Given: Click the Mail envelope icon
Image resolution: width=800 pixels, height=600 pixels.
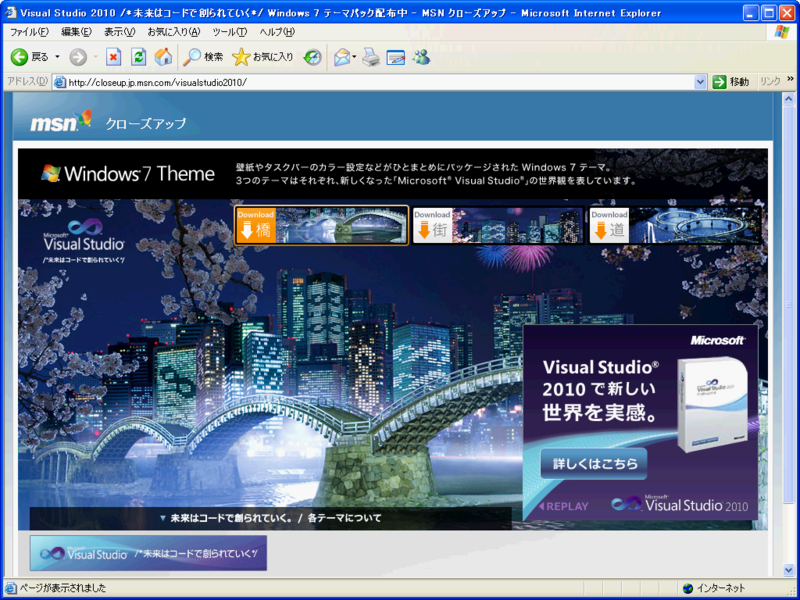Looking at the screenshot, I should 342,57.
